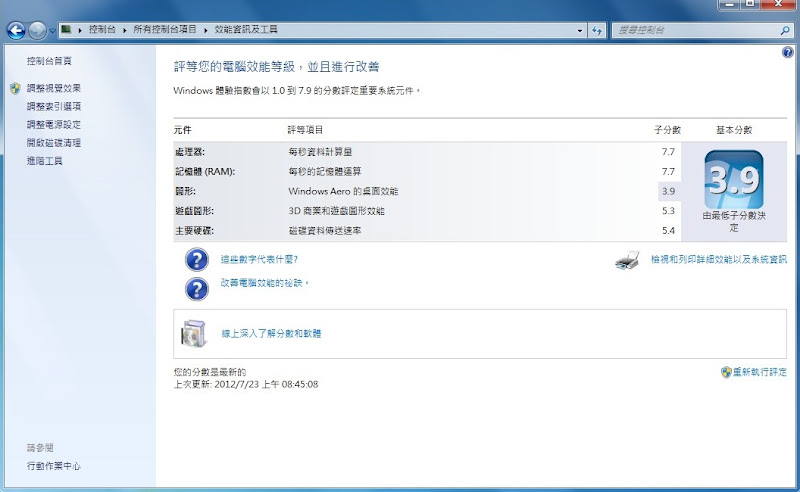
Task: Open 調整索引選項 link
Action: [54, 106]
